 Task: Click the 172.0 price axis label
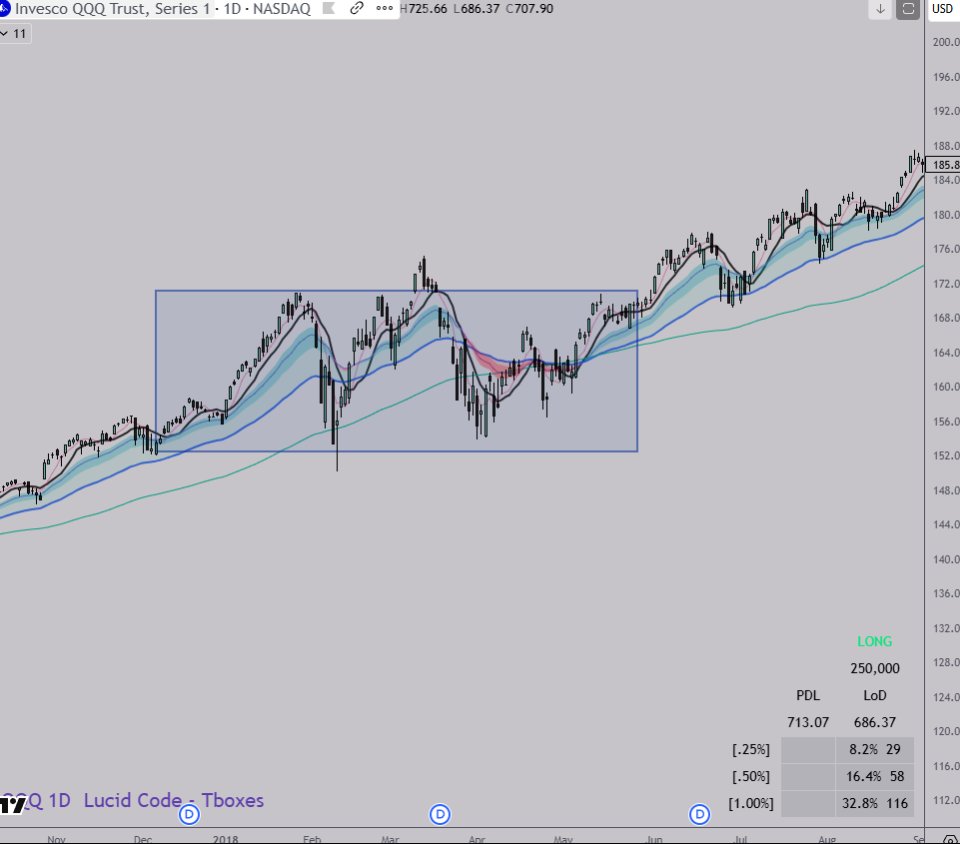pos(945,283)
